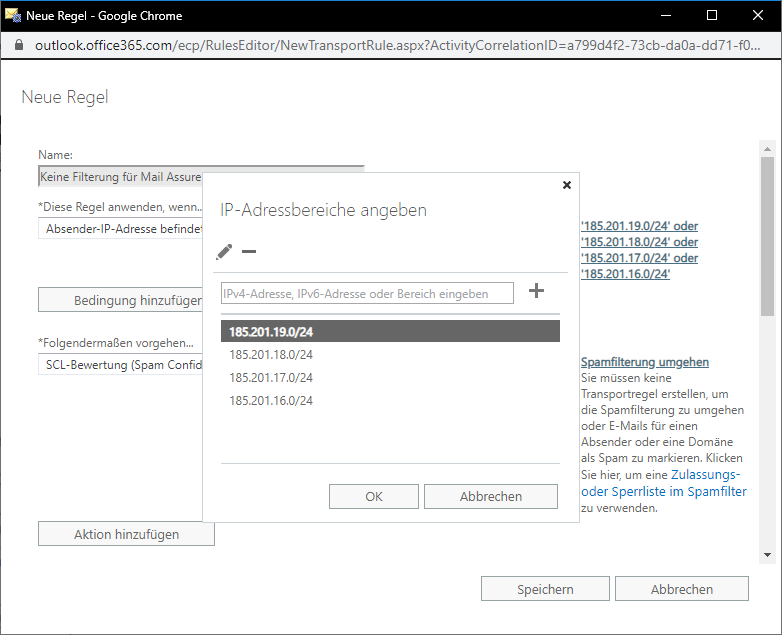Open the '185.201.19.0/24' oder link
Screen dimensions: 782x635
(x=639, y=226)
